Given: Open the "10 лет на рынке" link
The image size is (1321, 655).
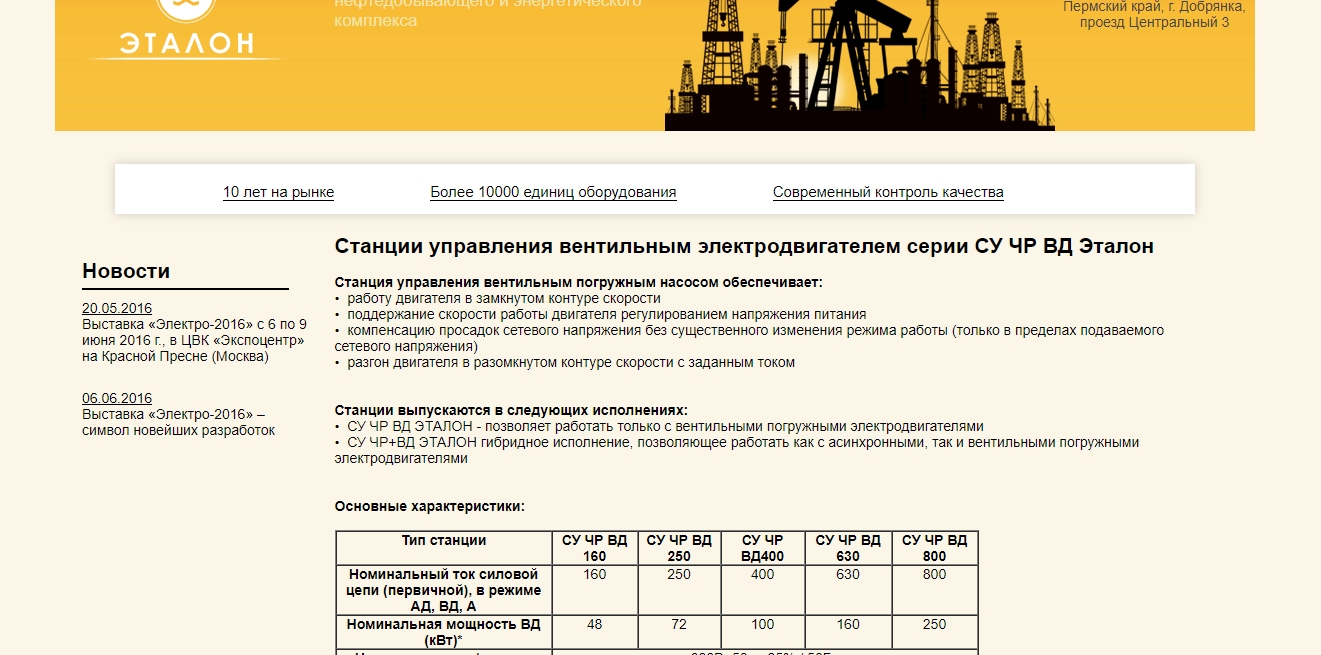Looking at the screenshot, I should [x=278, y=192].
